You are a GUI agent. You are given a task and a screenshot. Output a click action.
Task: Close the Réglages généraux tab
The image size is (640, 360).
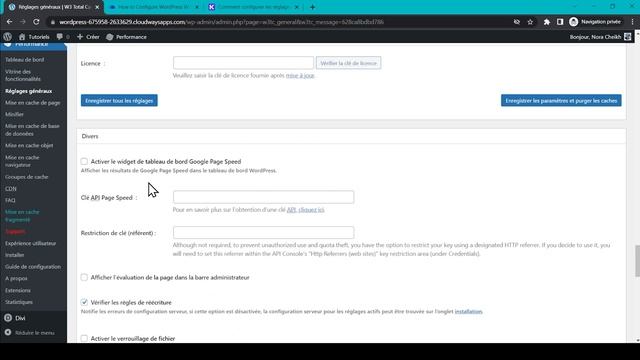(97, 7)
